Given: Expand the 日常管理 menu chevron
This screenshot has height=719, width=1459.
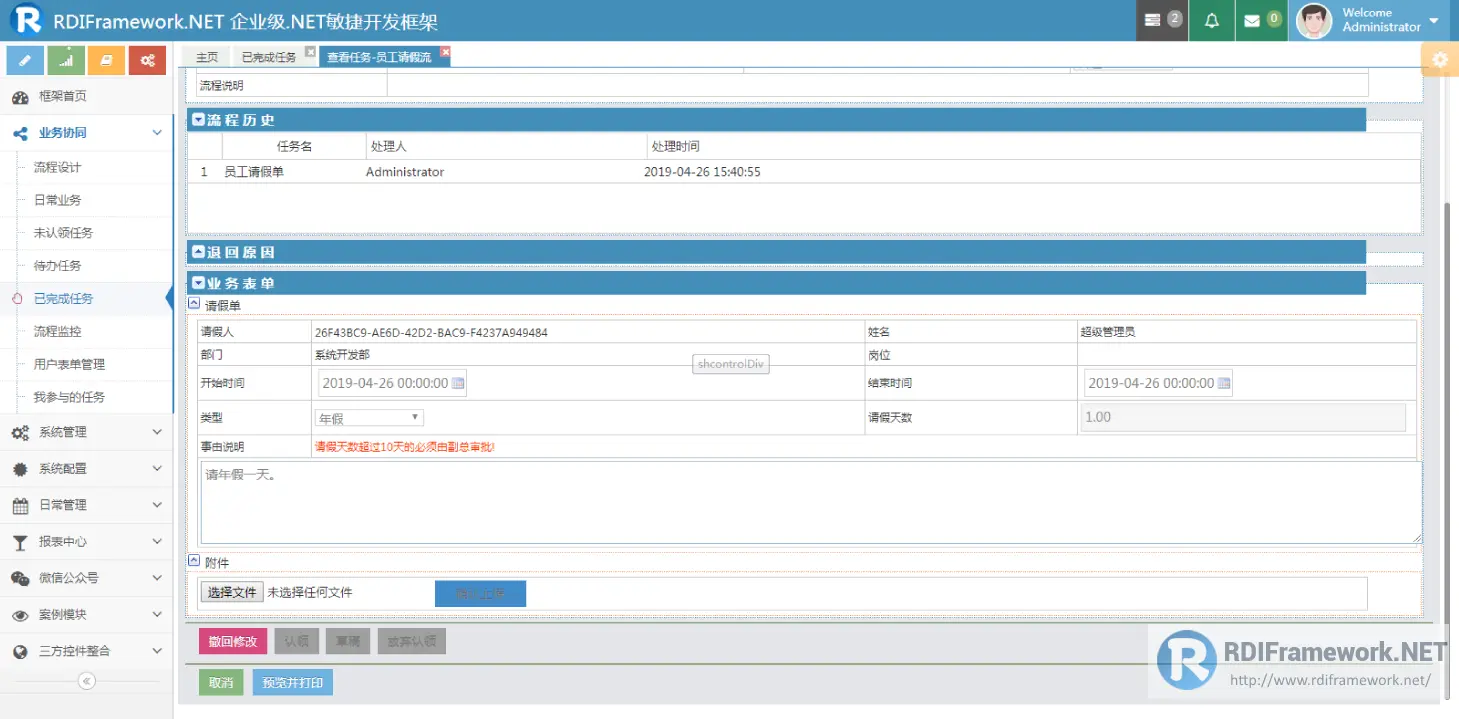Looking at the screenshot, I should pyautogui.click(x=157, y=505).
